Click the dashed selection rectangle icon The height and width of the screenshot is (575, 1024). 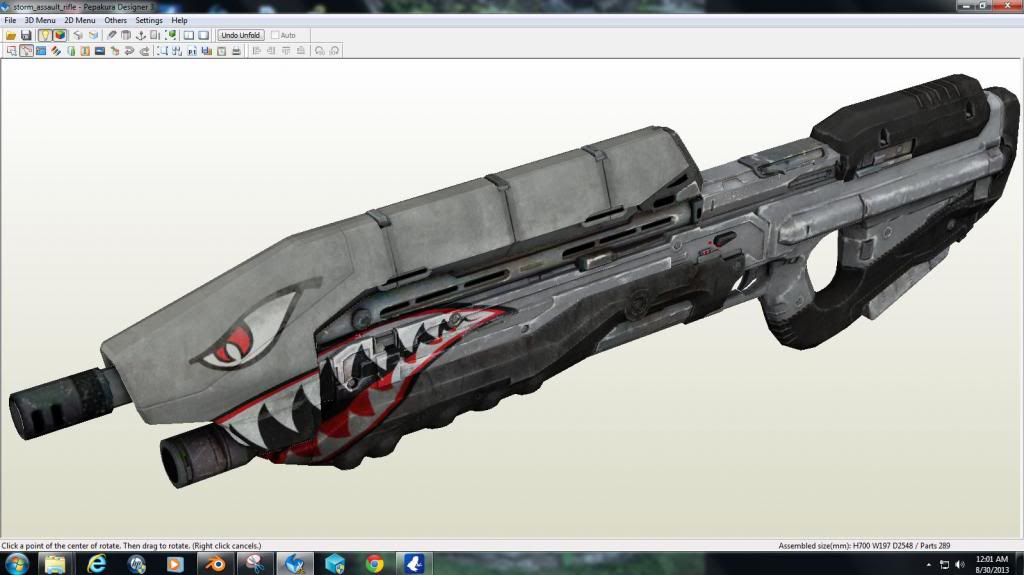162,51
